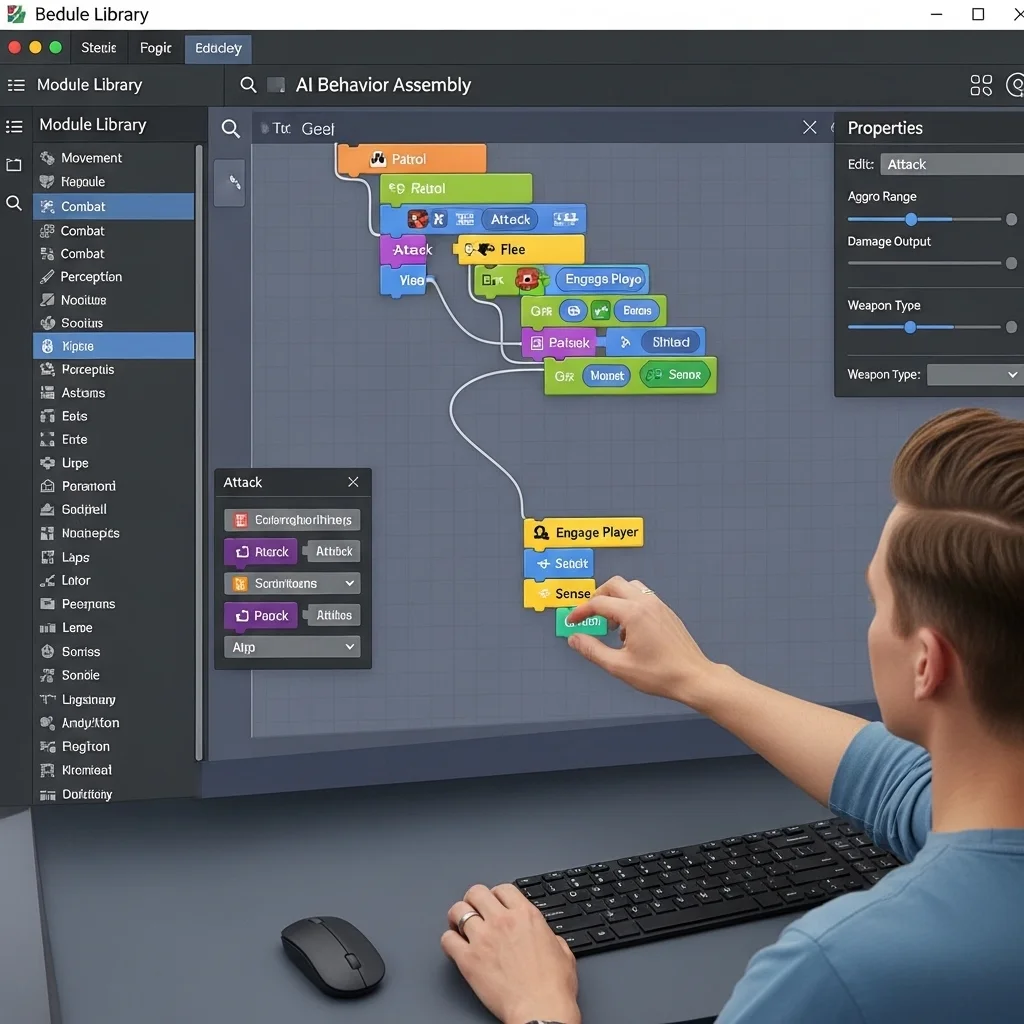This screenshot has height=1024, width=1024.
Task: Click the canvas search icon near Geel
Action: (x=231, y=128)
